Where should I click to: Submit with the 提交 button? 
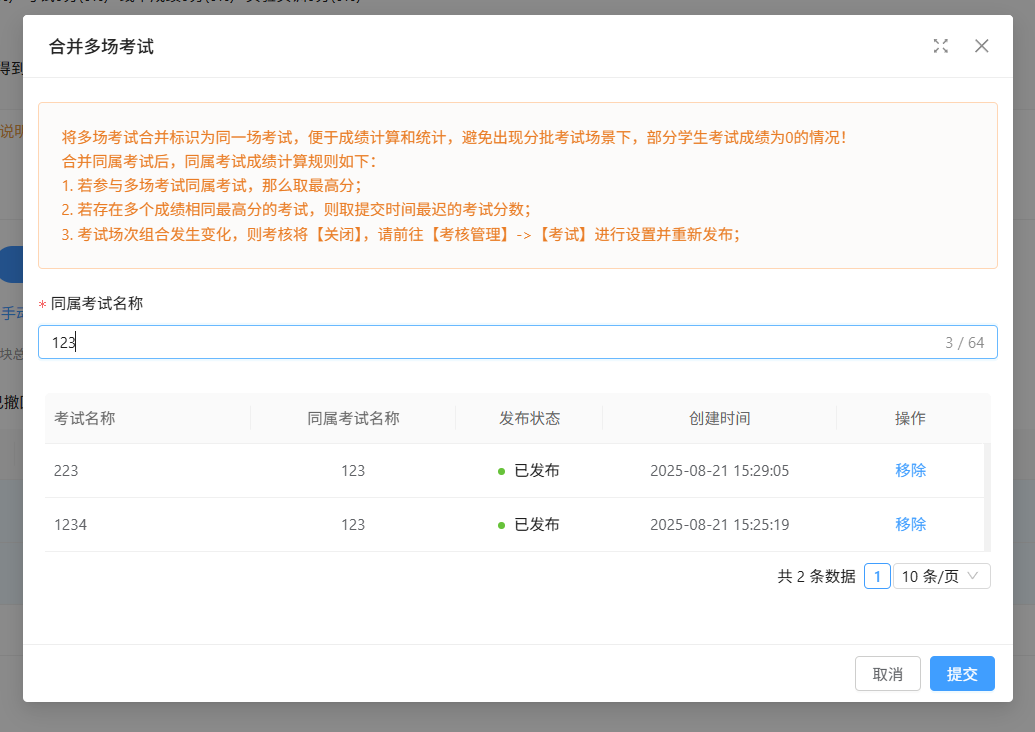click(961, 674)
